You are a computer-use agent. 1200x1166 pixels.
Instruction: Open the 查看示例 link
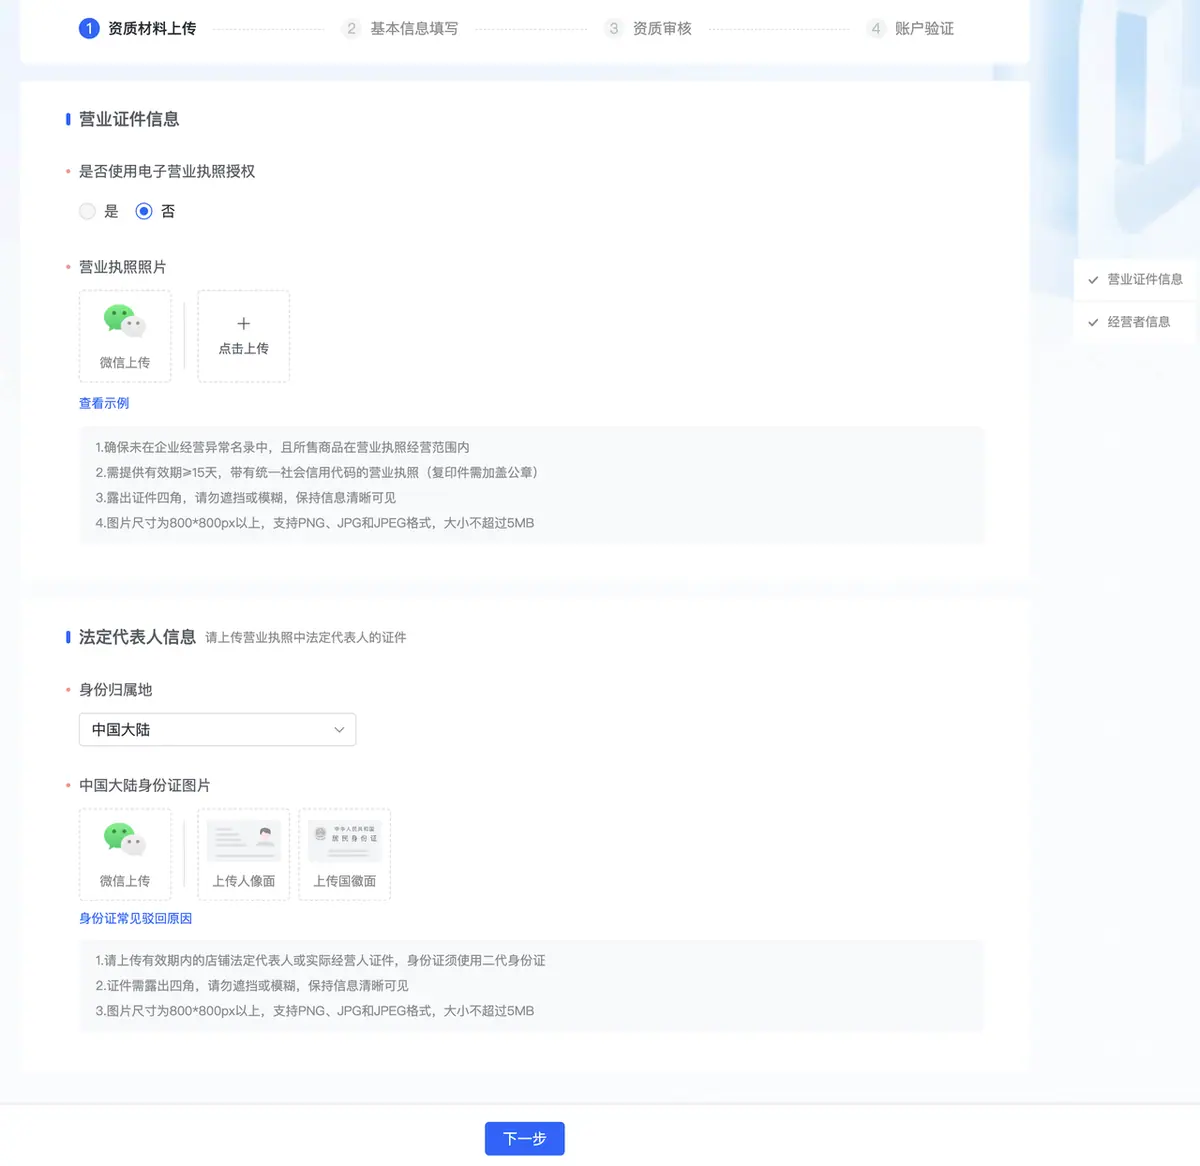pyautogui.click(x=104, y=403)
